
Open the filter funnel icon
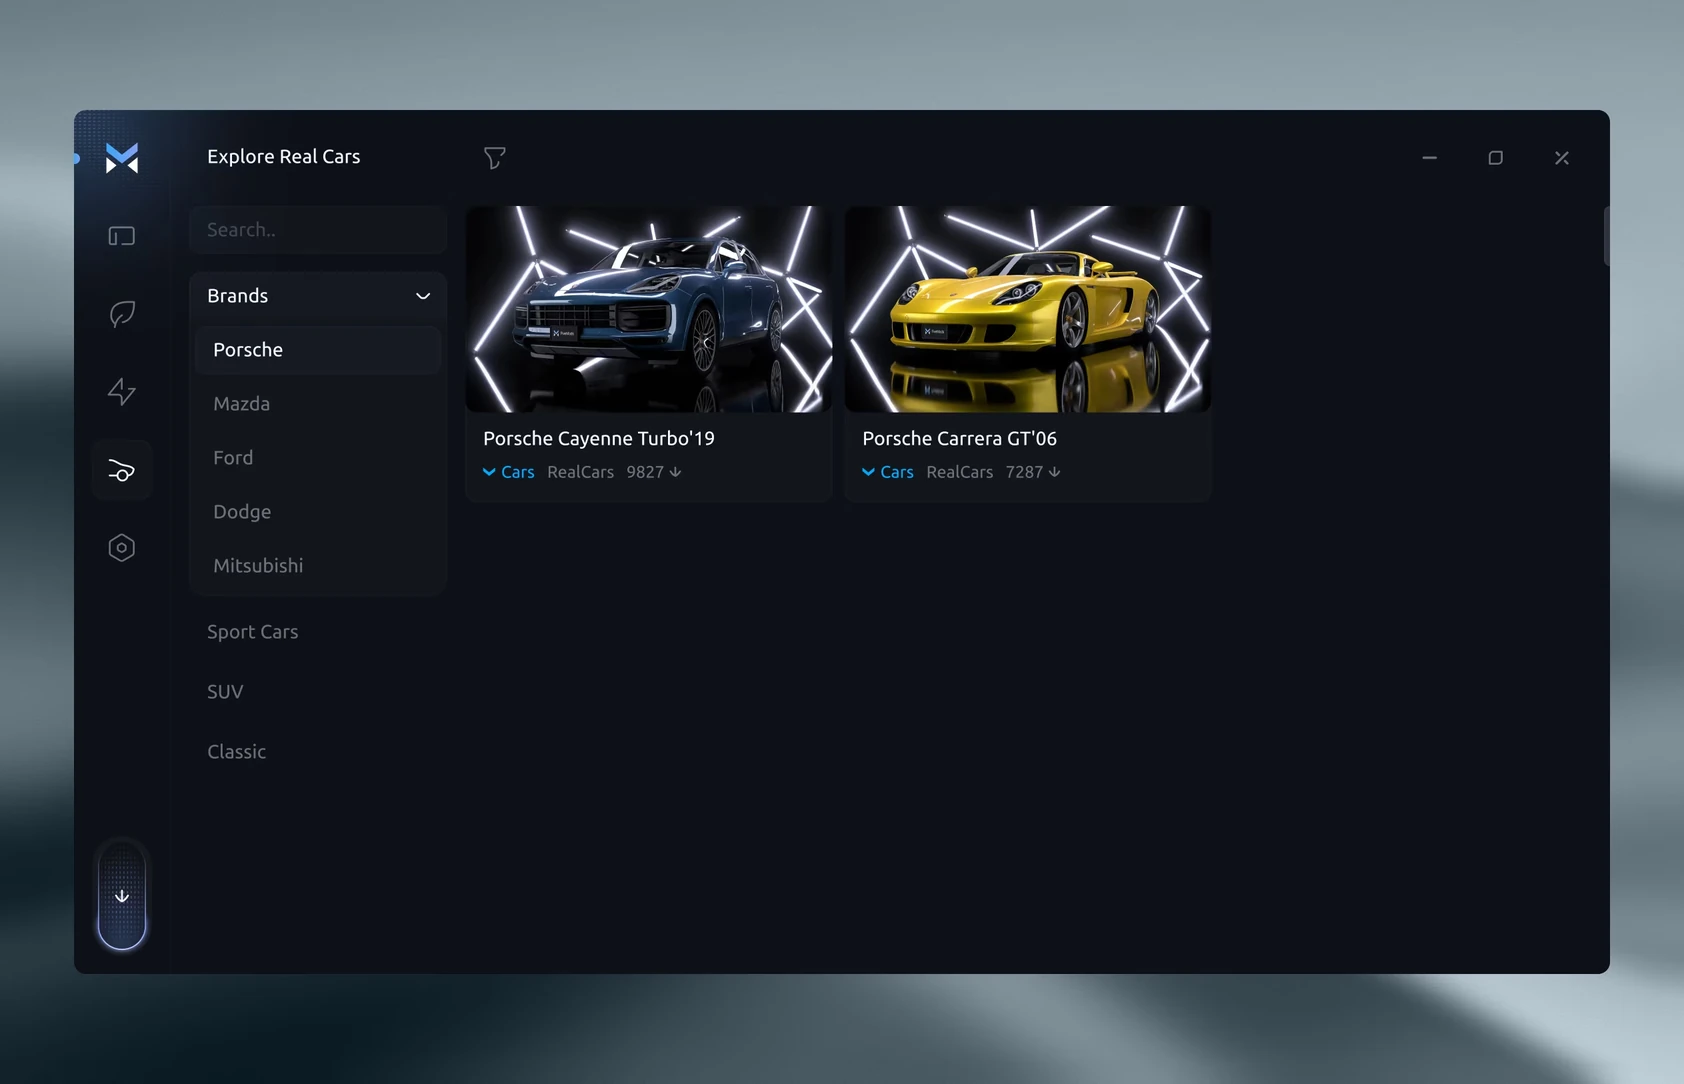494,158
